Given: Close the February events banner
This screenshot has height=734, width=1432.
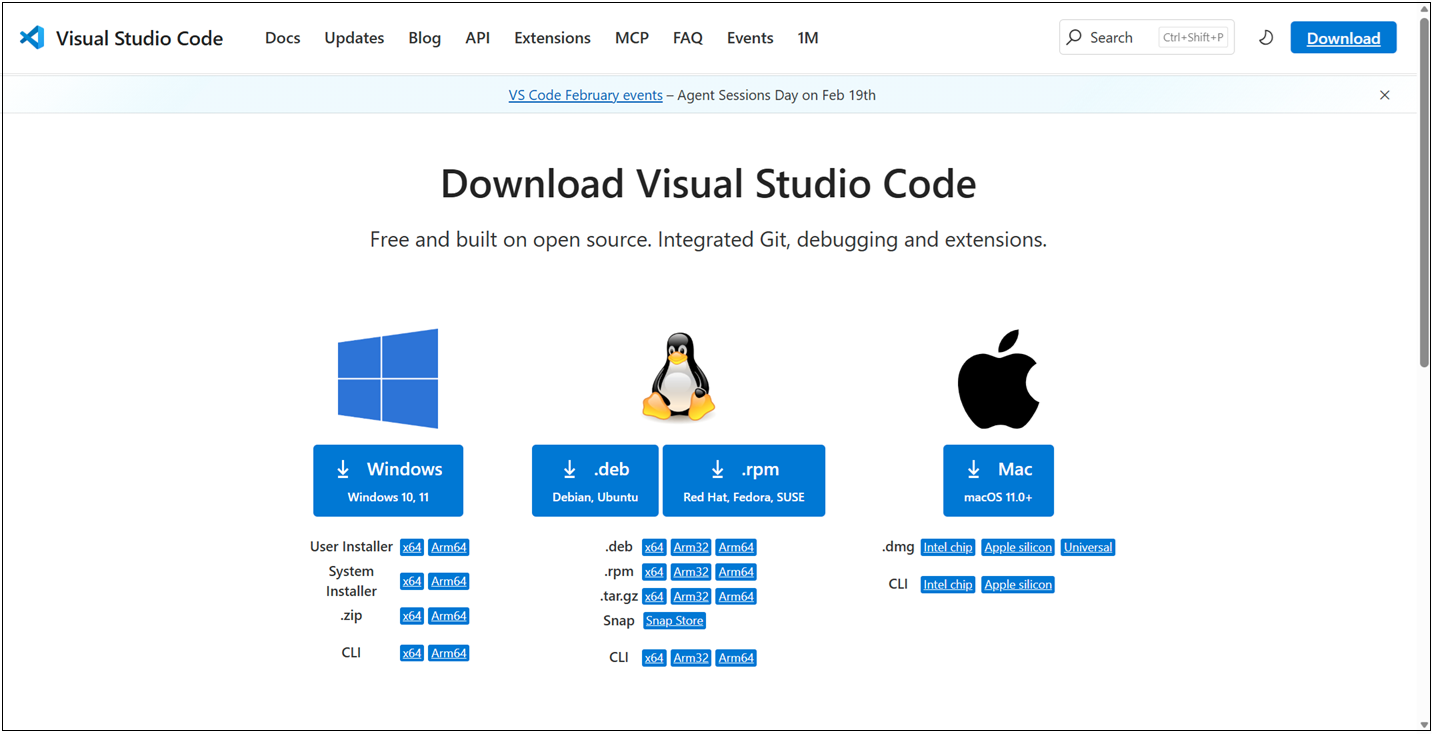Looking at the screenshot, I should click(x=1384, y=95).
